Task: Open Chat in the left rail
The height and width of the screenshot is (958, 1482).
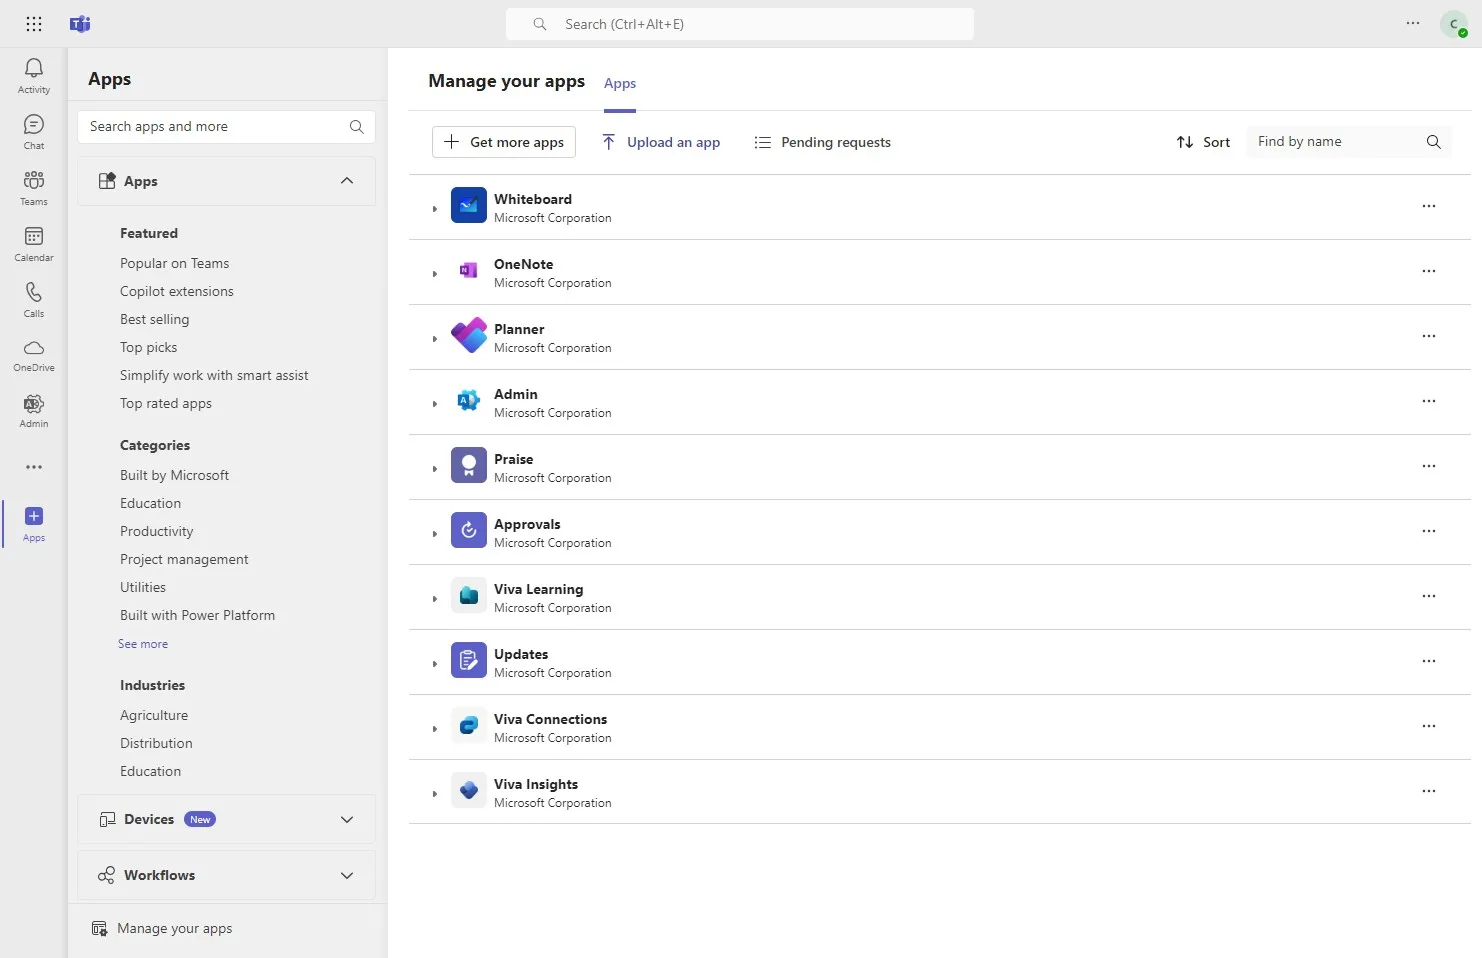Action: [x=34, y=132]
